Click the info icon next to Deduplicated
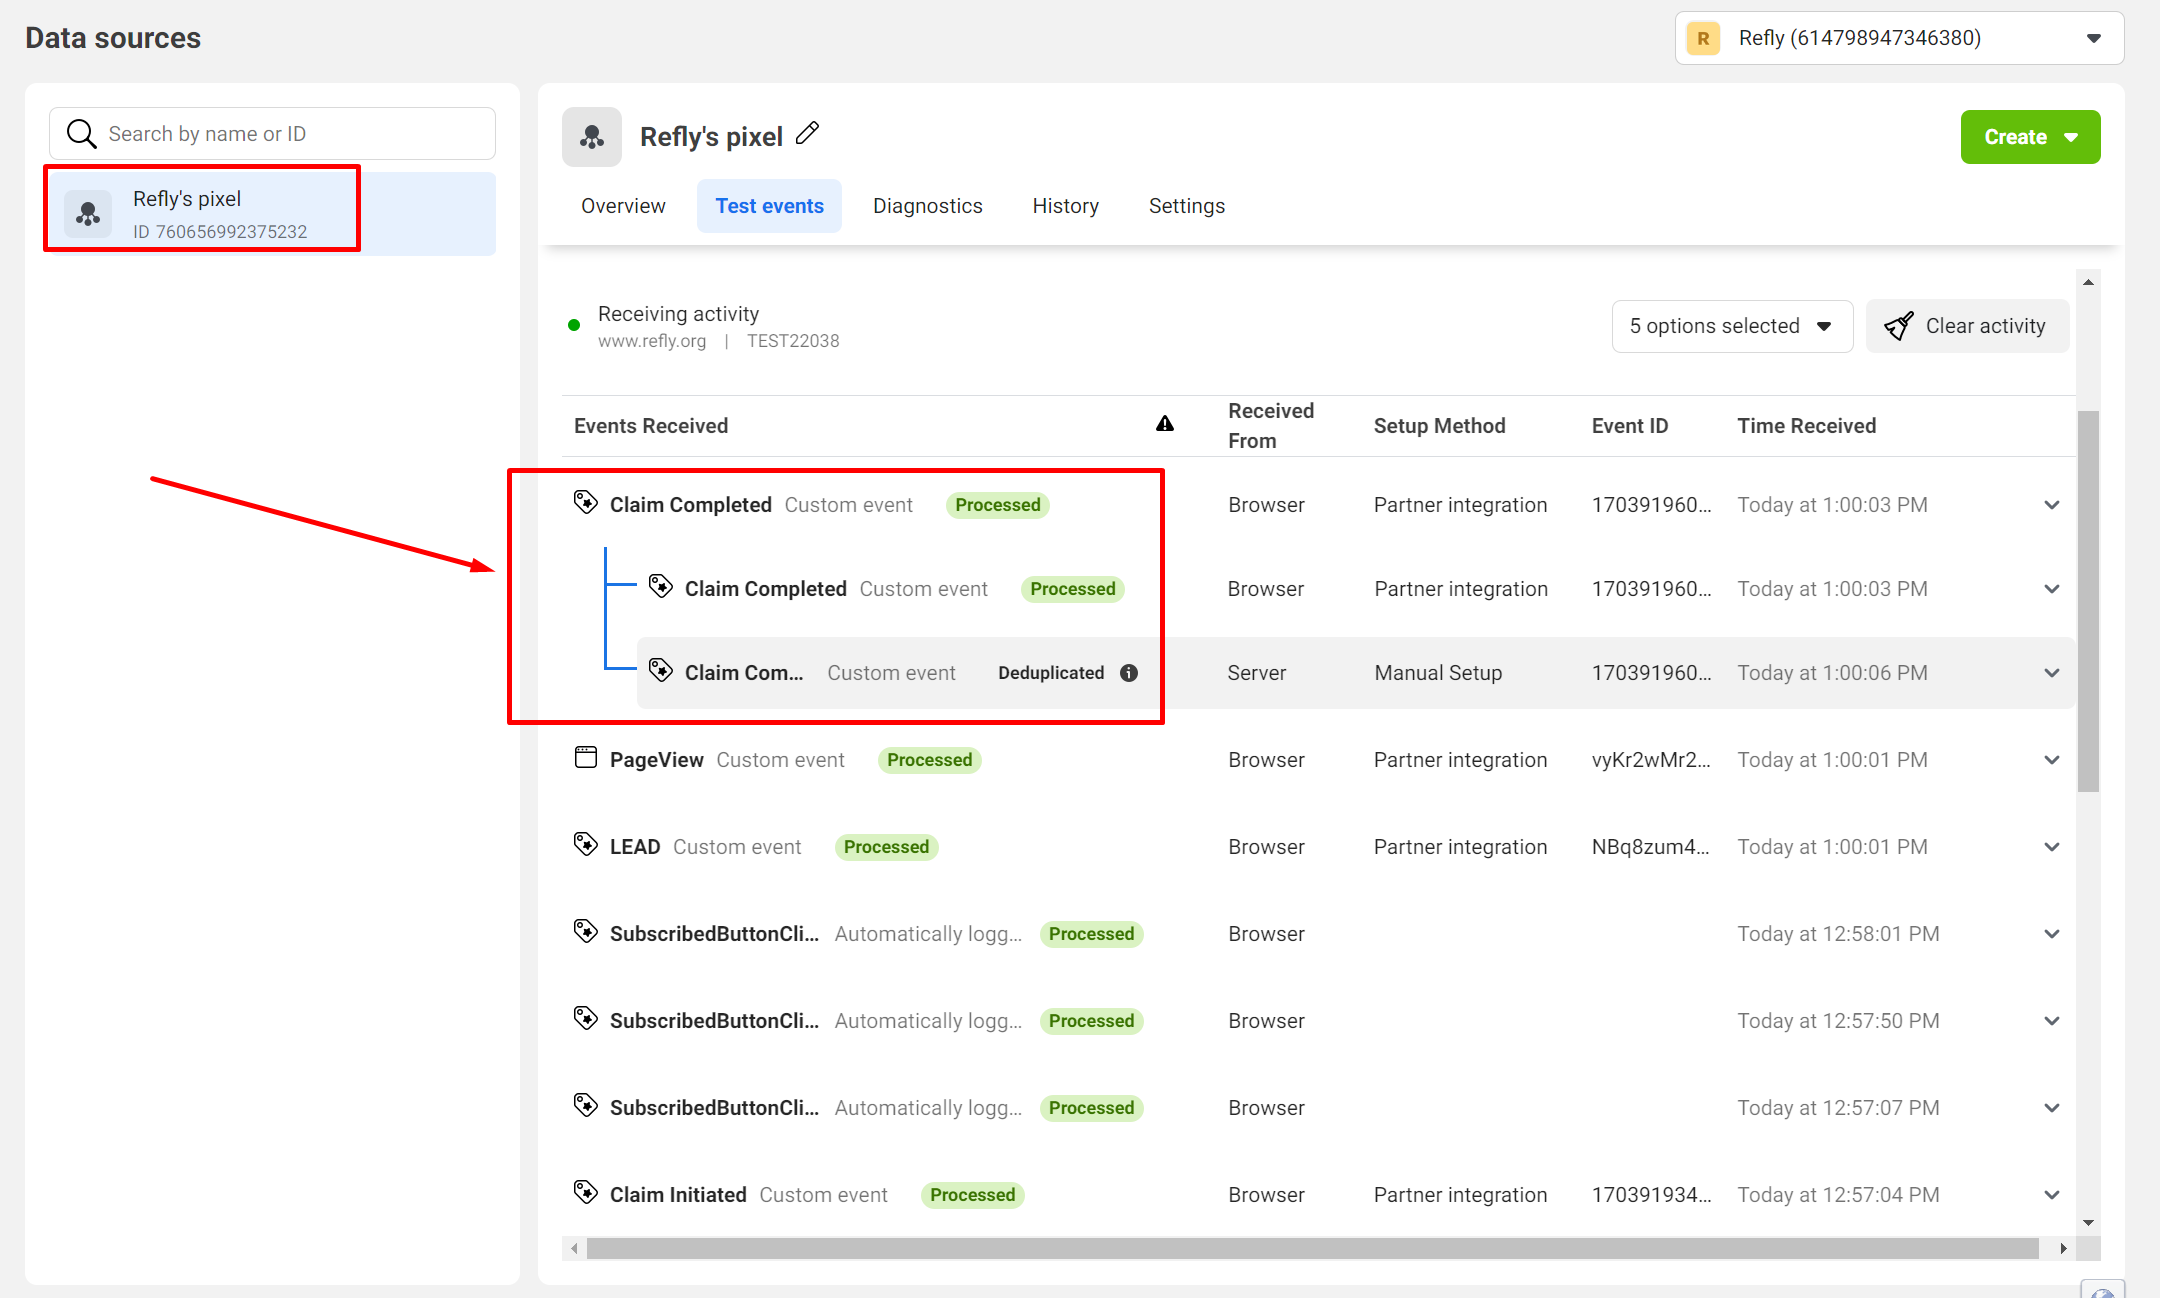Image resolution: width=2160 pixels, height=1298 pixels. pos(1129,673)
